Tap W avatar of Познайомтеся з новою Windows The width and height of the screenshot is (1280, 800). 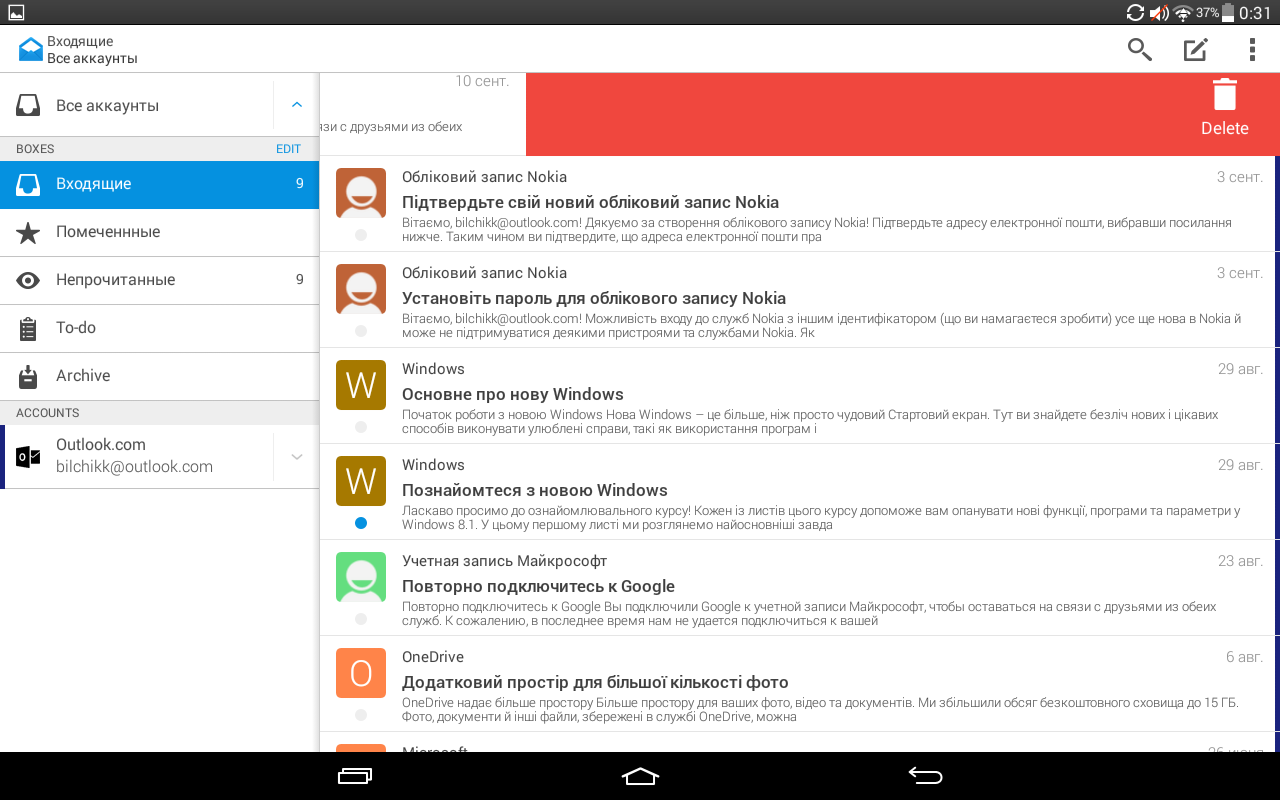coord(361,481)
